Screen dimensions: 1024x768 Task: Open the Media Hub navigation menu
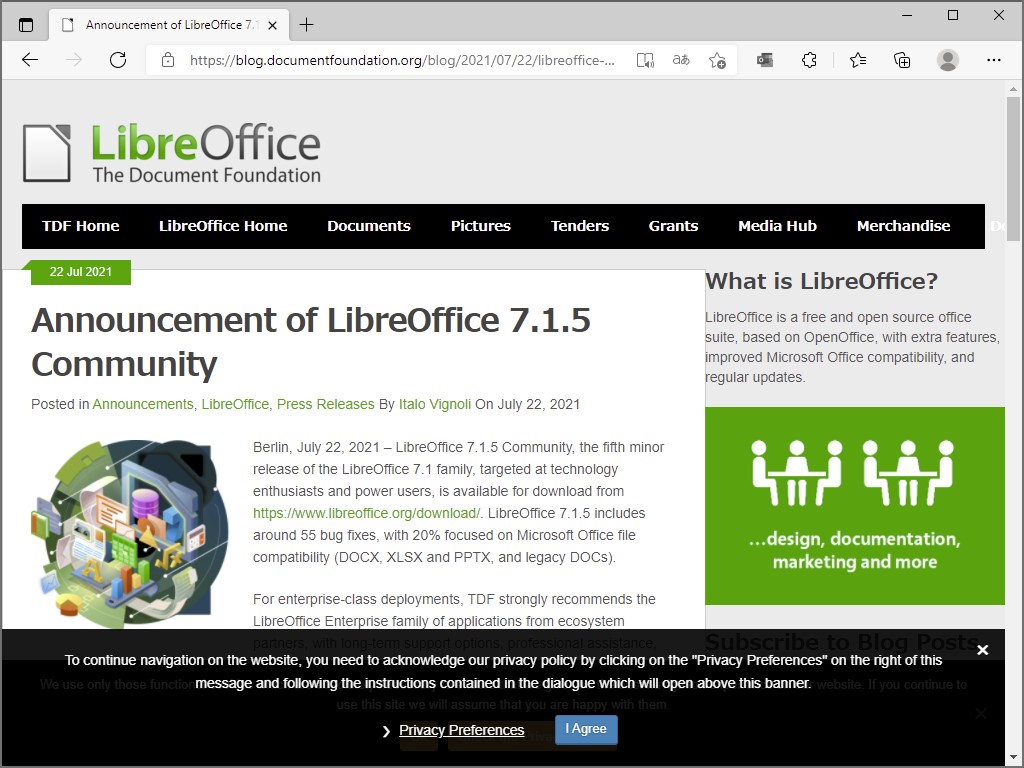(777, 226)
